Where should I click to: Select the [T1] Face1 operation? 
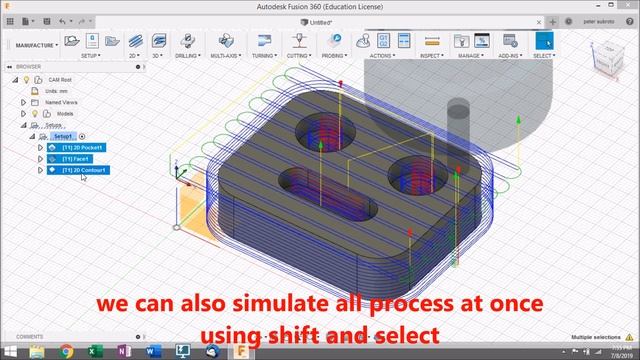click(x=70, y=159)
